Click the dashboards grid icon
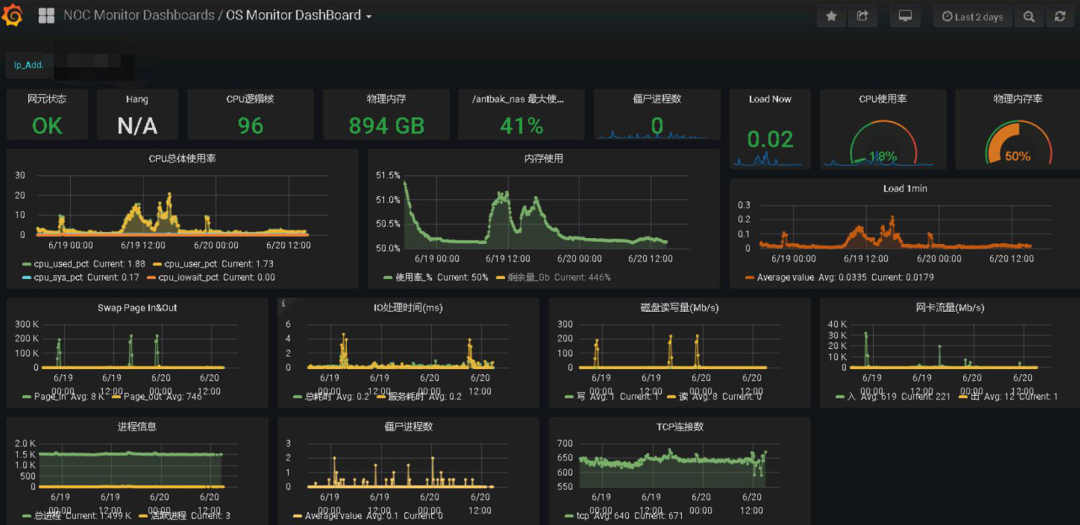The height and width of the screenshot is (525, 1080). coord(46,16)
